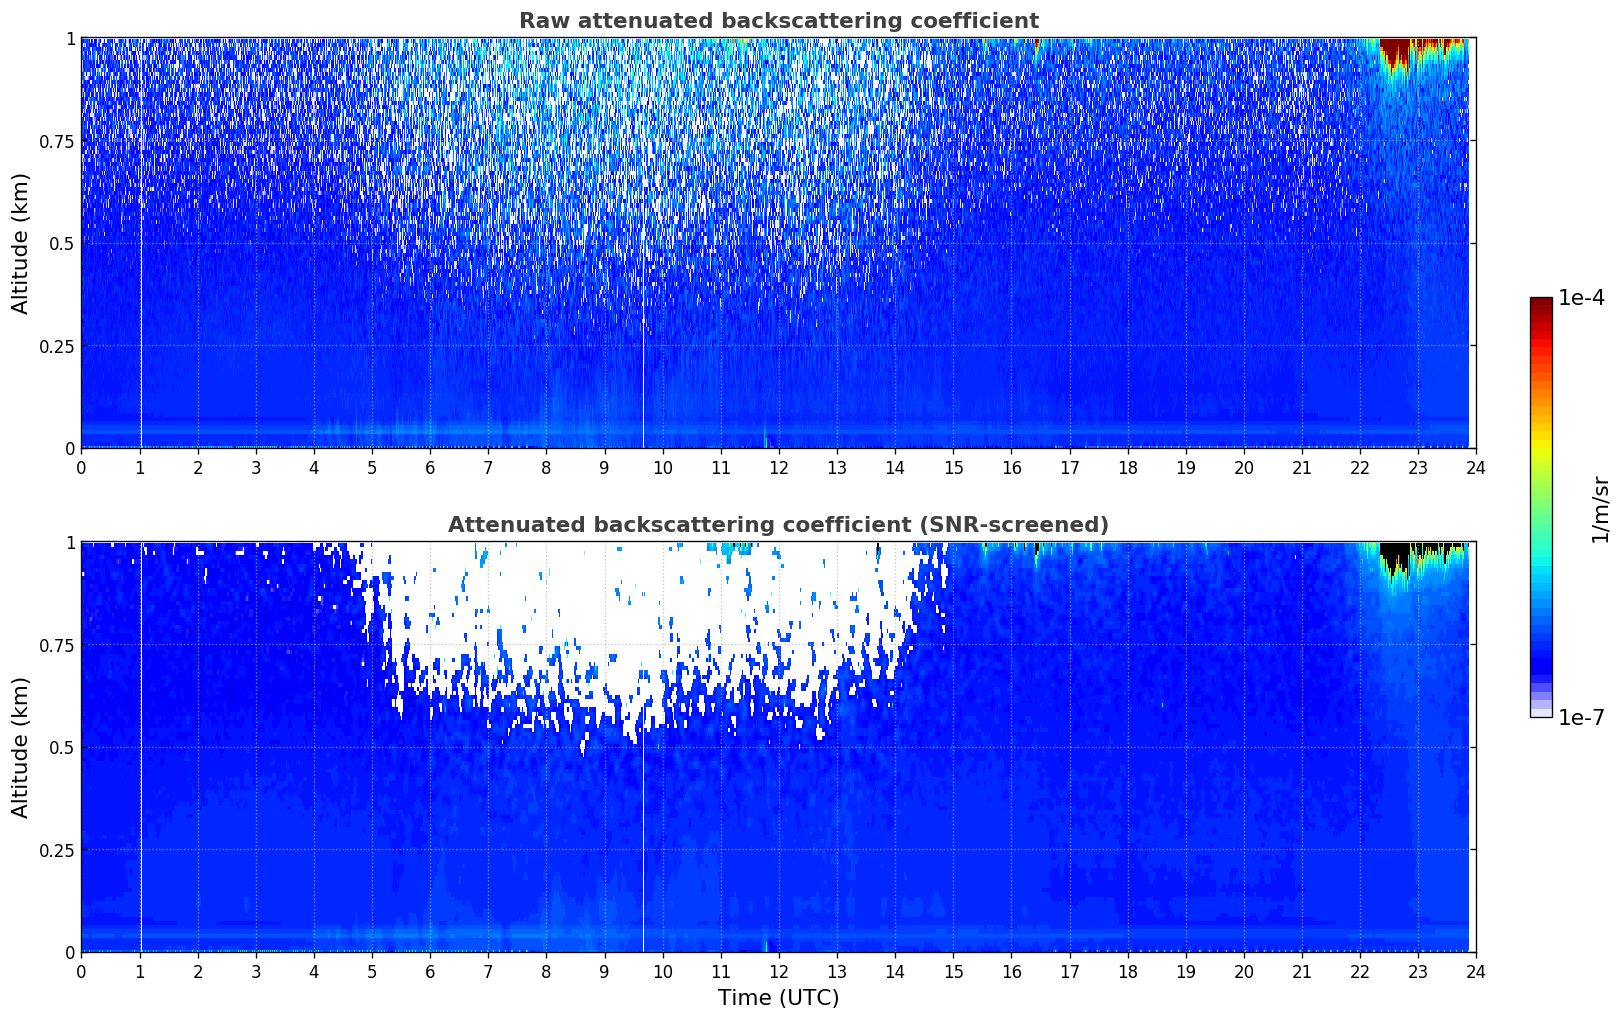
Task: Click the top plot's "Altitude (km)" axis label
Action: tap(21, 243)
